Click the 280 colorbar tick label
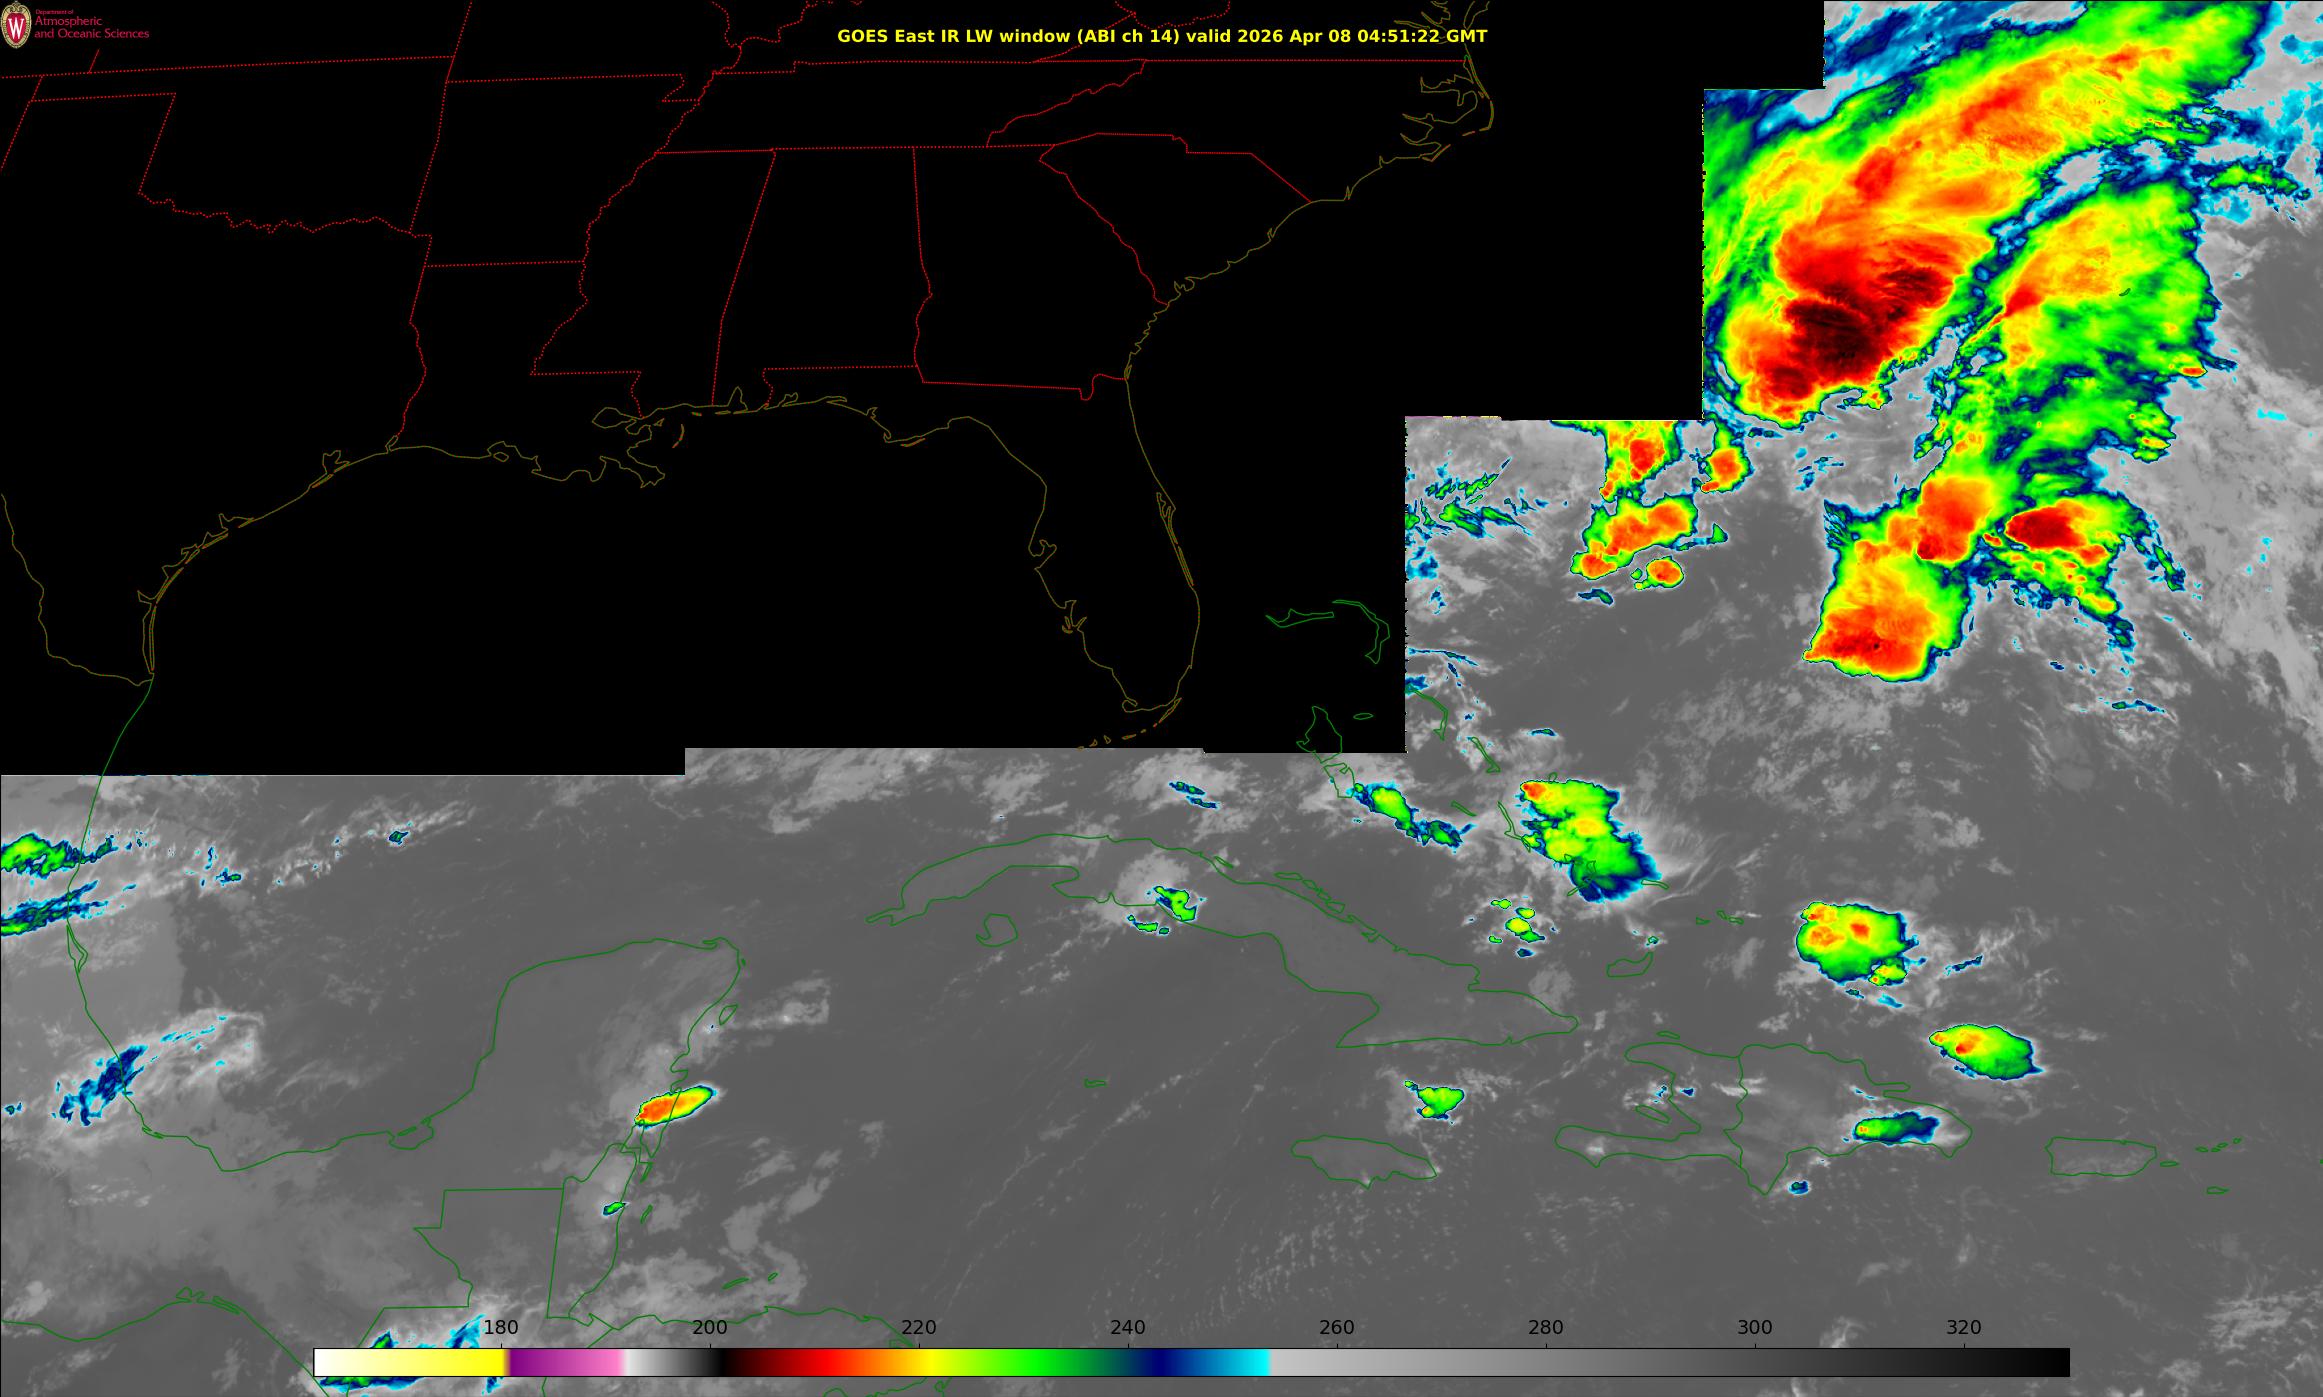 coord(1545,1327)
